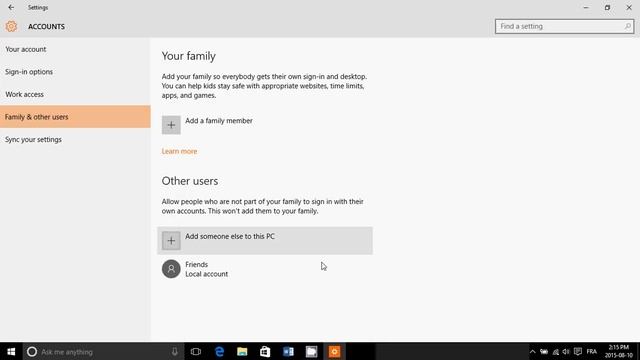The image size is (640, 360).
Task: Open Sync your settings section
Action: click(75, 140)
